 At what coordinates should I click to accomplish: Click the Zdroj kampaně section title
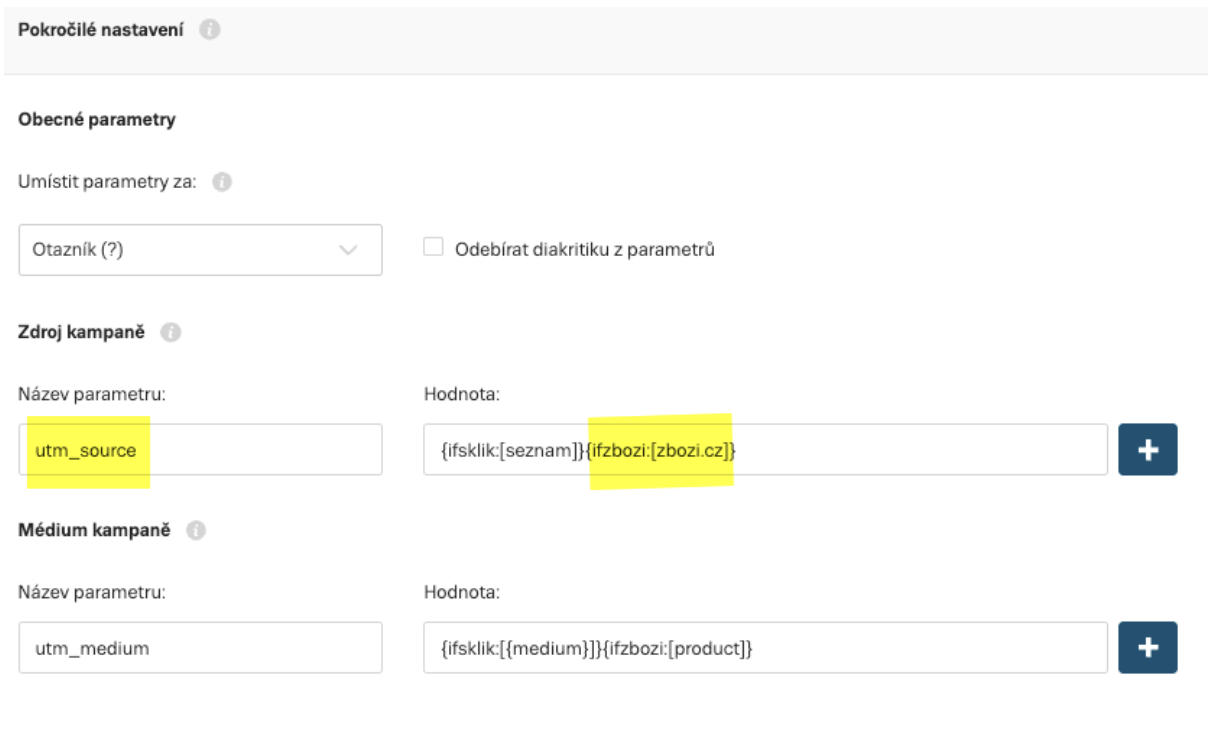(82, 333)
